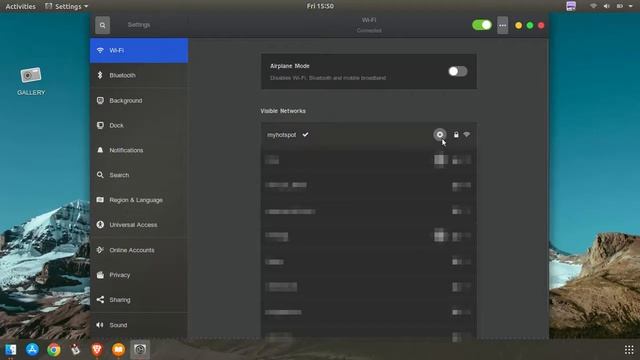This screenshot has height=360, width=640.
Task: Click the volume indicator in top bar
Action: coord(607,6)
